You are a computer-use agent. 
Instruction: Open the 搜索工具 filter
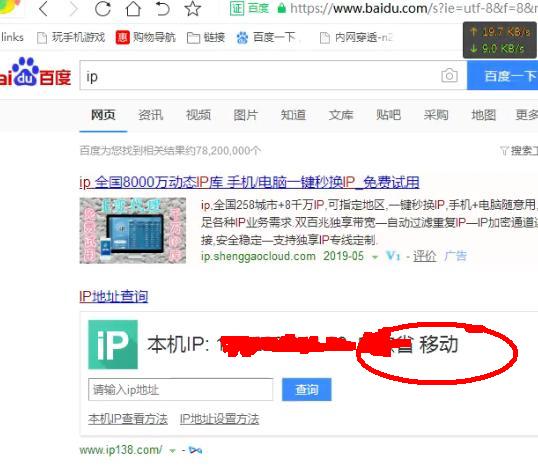[x=518, y=150]
